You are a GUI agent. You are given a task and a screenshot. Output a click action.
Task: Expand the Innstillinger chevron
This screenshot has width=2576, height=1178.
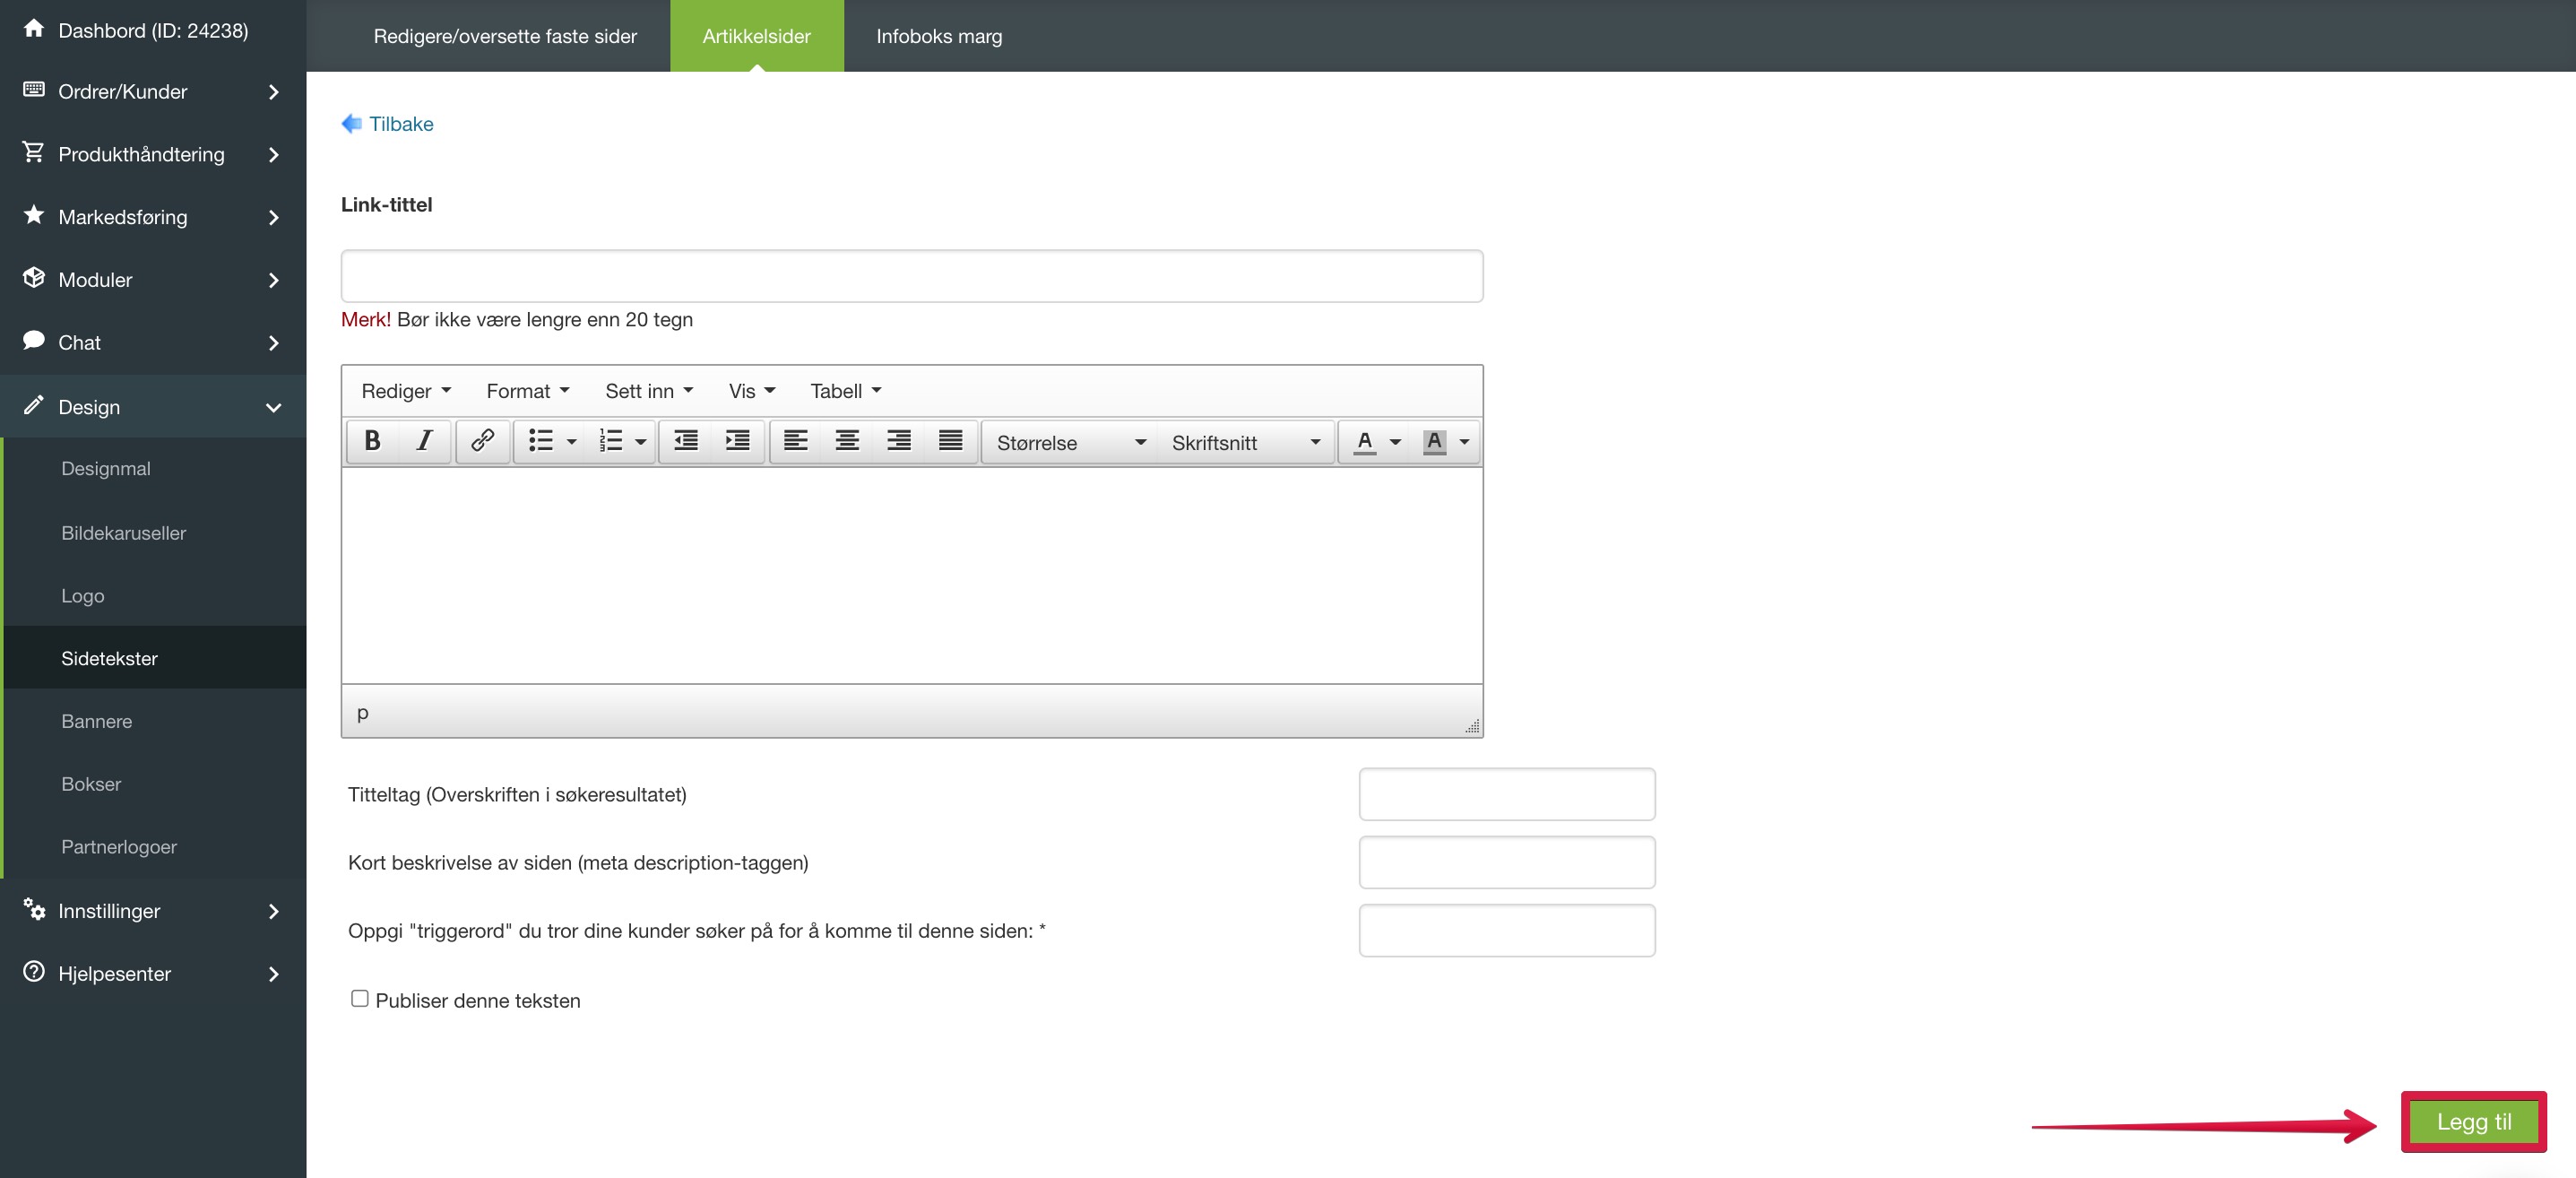[273, 911]
